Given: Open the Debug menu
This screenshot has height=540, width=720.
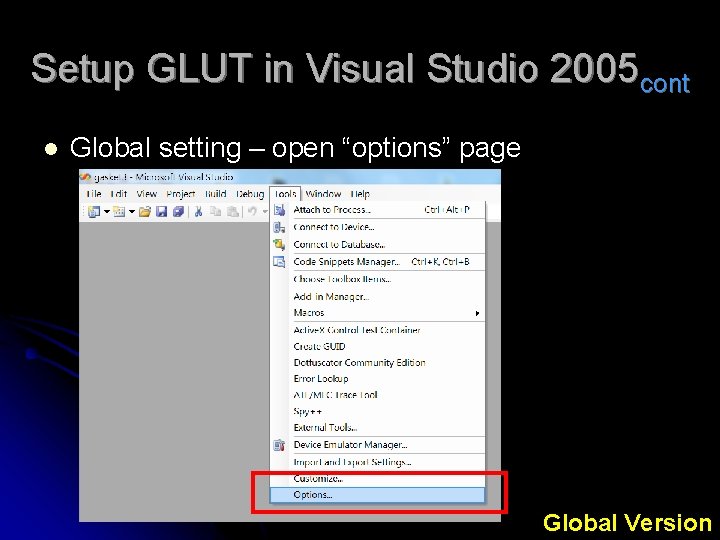Looking at the screenshot, I should coord(250,194).
